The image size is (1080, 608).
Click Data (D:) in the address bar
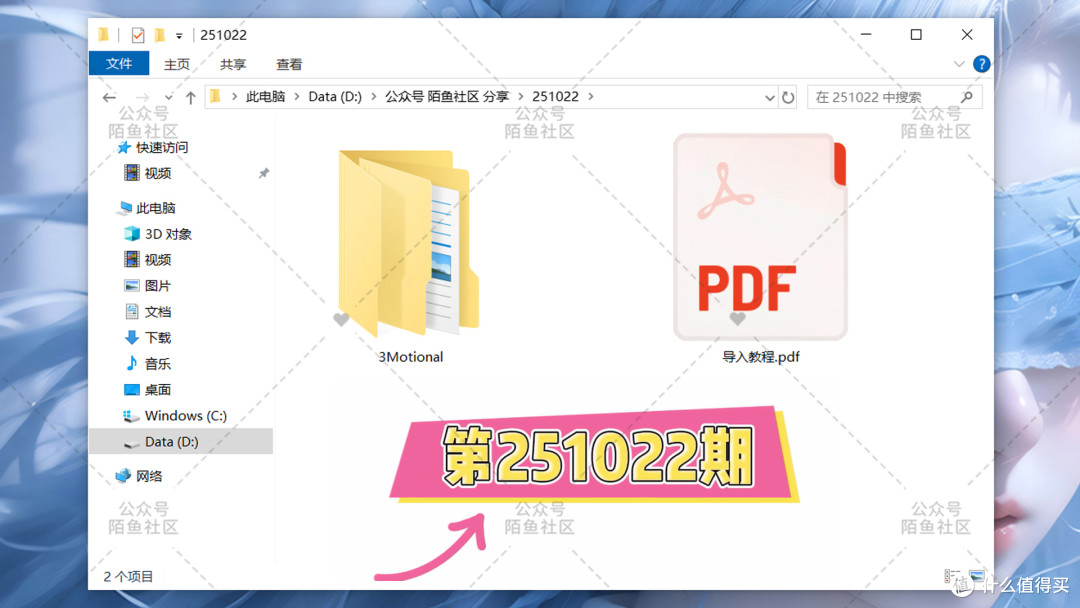(335, 96)
